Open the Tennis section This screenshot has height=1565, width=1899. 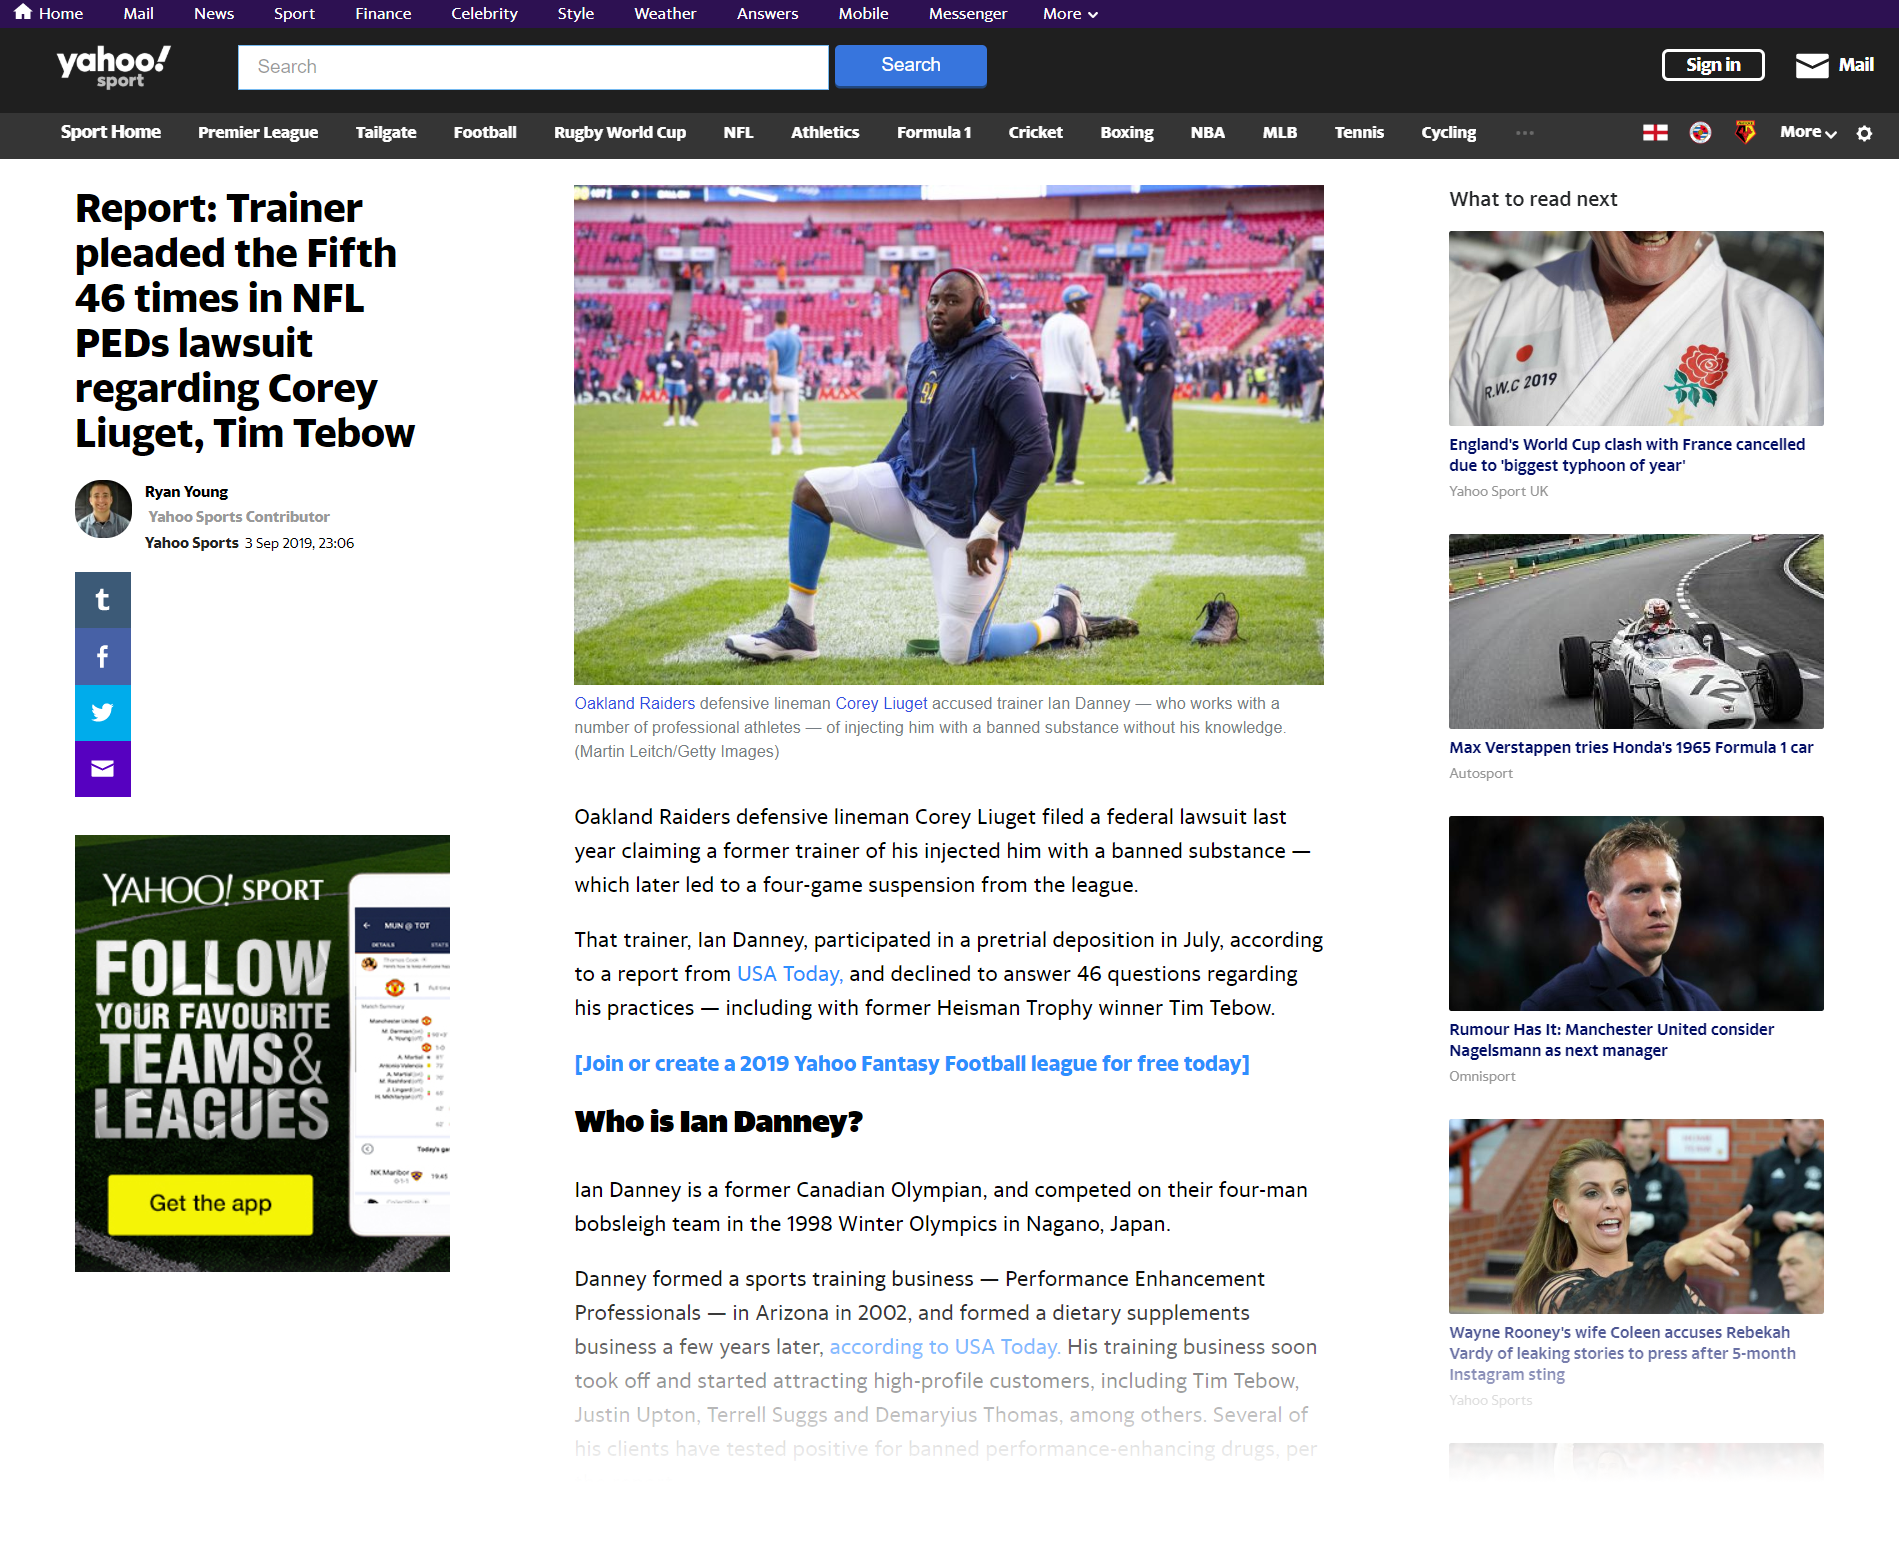(x=1359, y=132)
